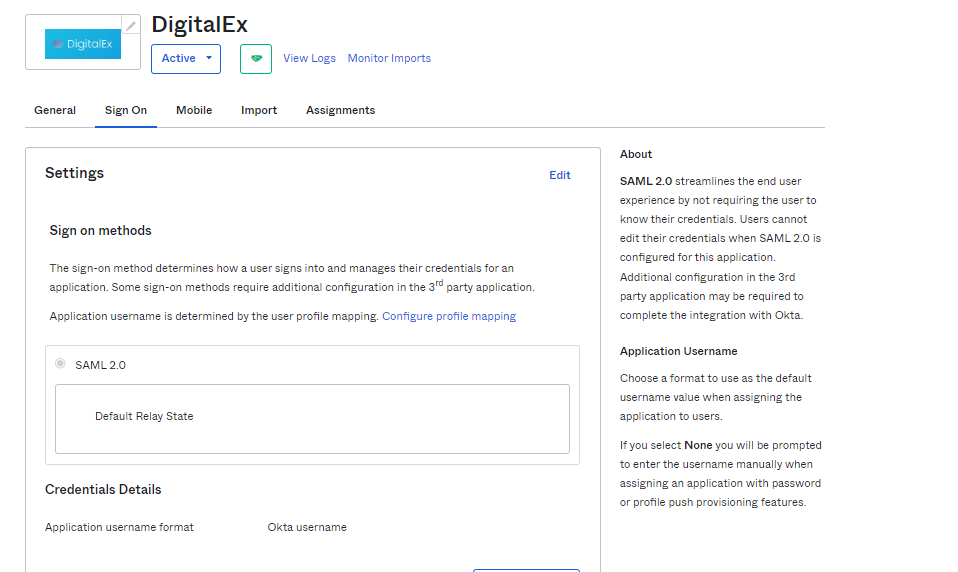
Task: Open the Monitor Imports link
Action: click(389, 59)
